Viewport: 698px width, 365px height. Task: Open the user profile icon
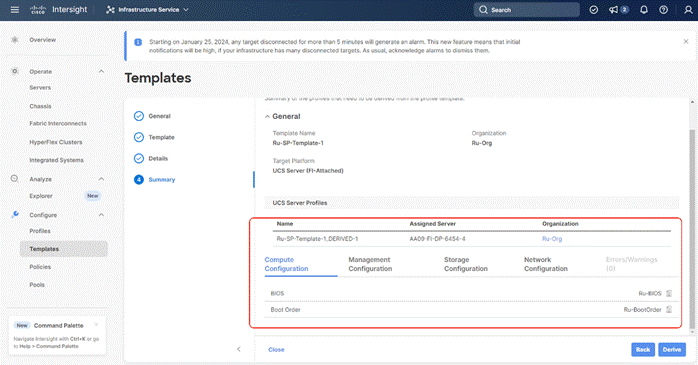click(x=688, y=10)
